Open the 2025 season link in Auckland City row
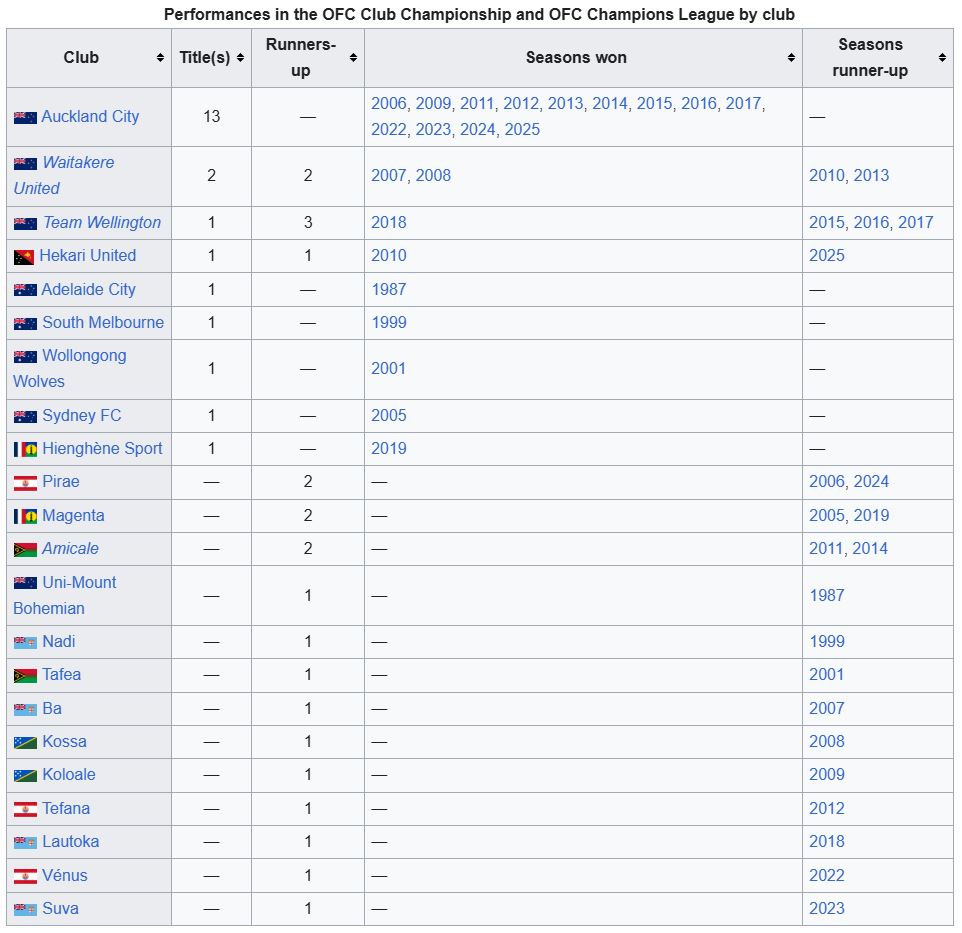The height and width of the screenshot is (933, 962). pos(522,129)
